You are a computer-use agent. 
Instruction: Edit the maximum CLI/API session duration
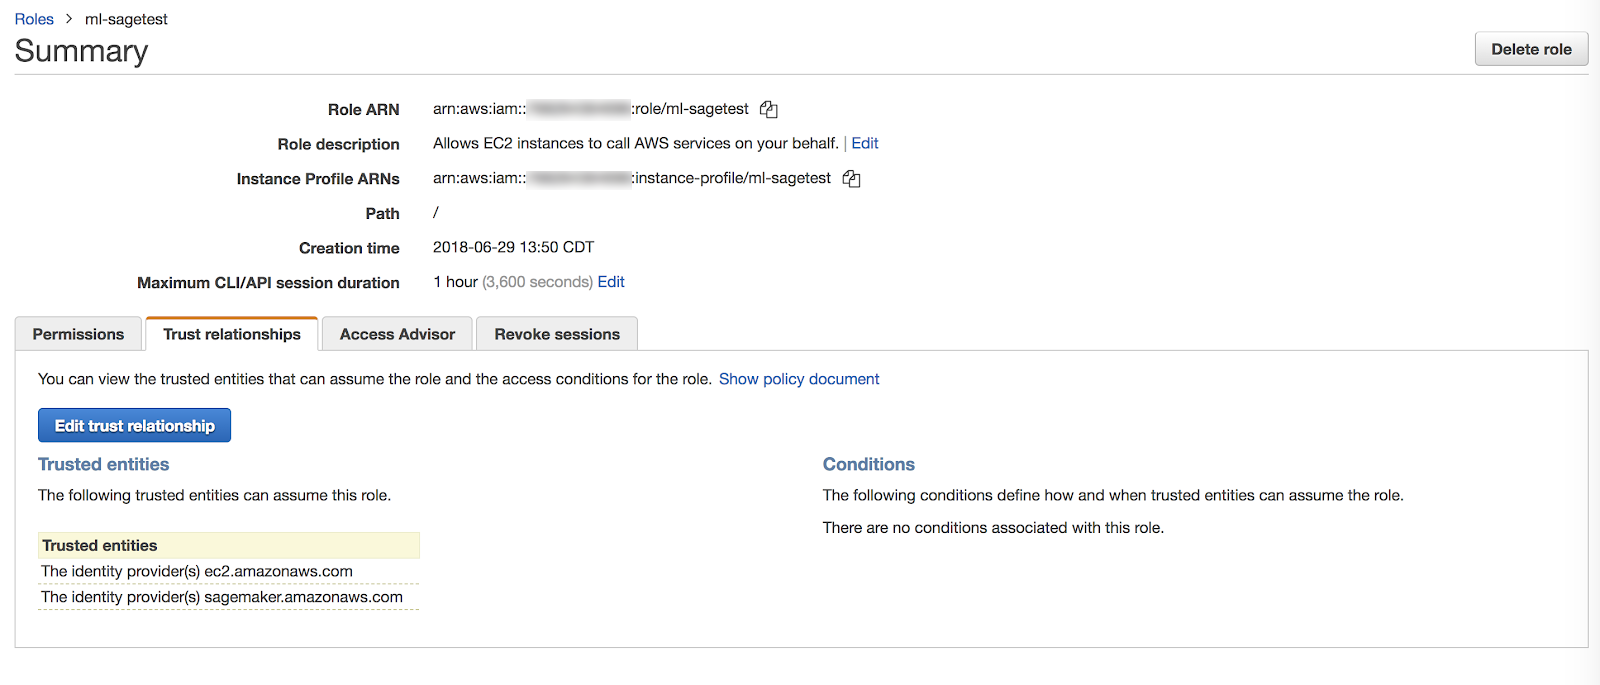(611, 282)
